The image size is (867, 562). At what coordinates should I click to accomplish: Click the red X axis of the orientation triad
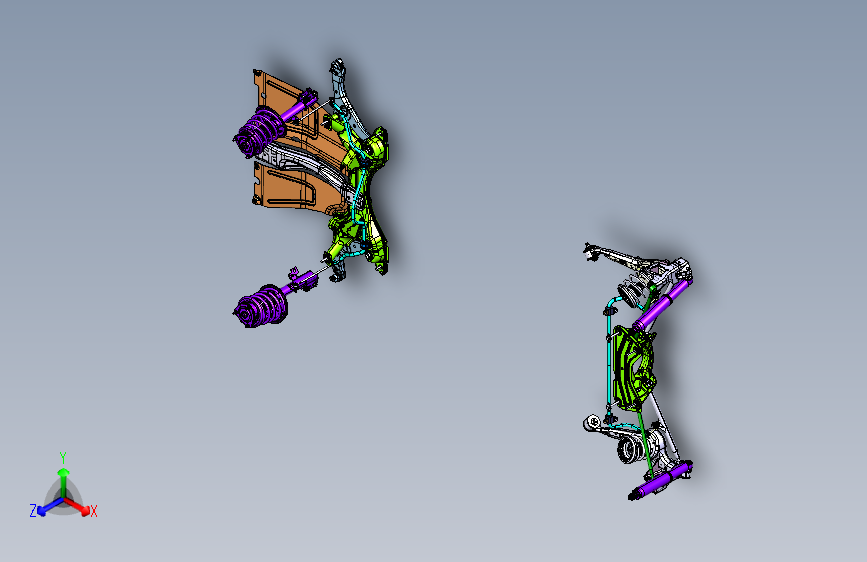click(78, 506)
